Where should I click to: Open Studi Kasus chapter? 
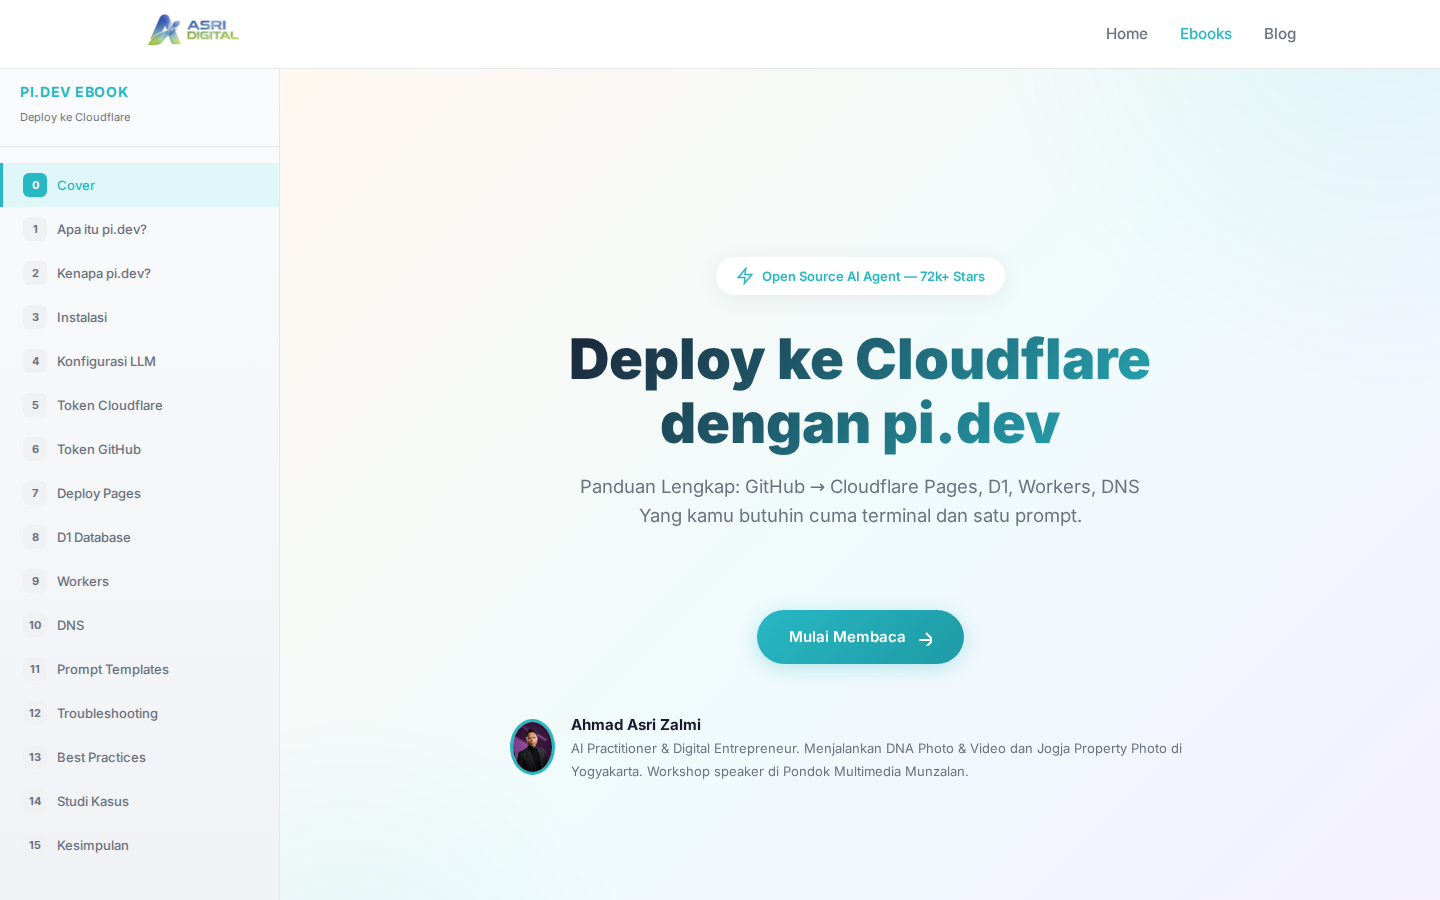point(140,801)
